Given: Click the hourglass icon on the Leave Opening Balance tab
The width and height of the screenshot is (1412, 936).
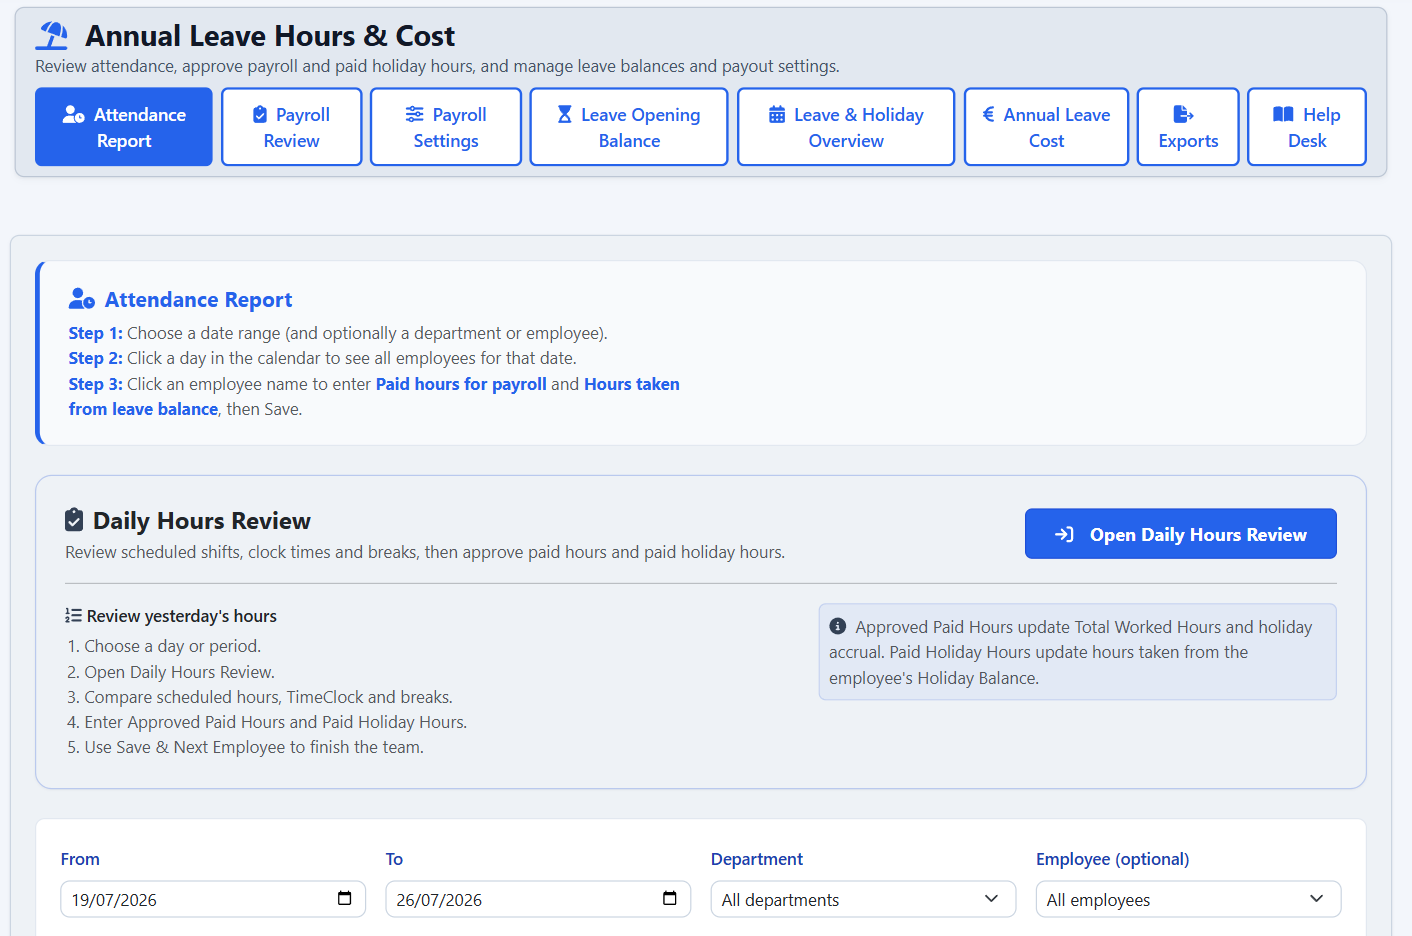Looking at the screenshot, I should (x=565, y=114).
